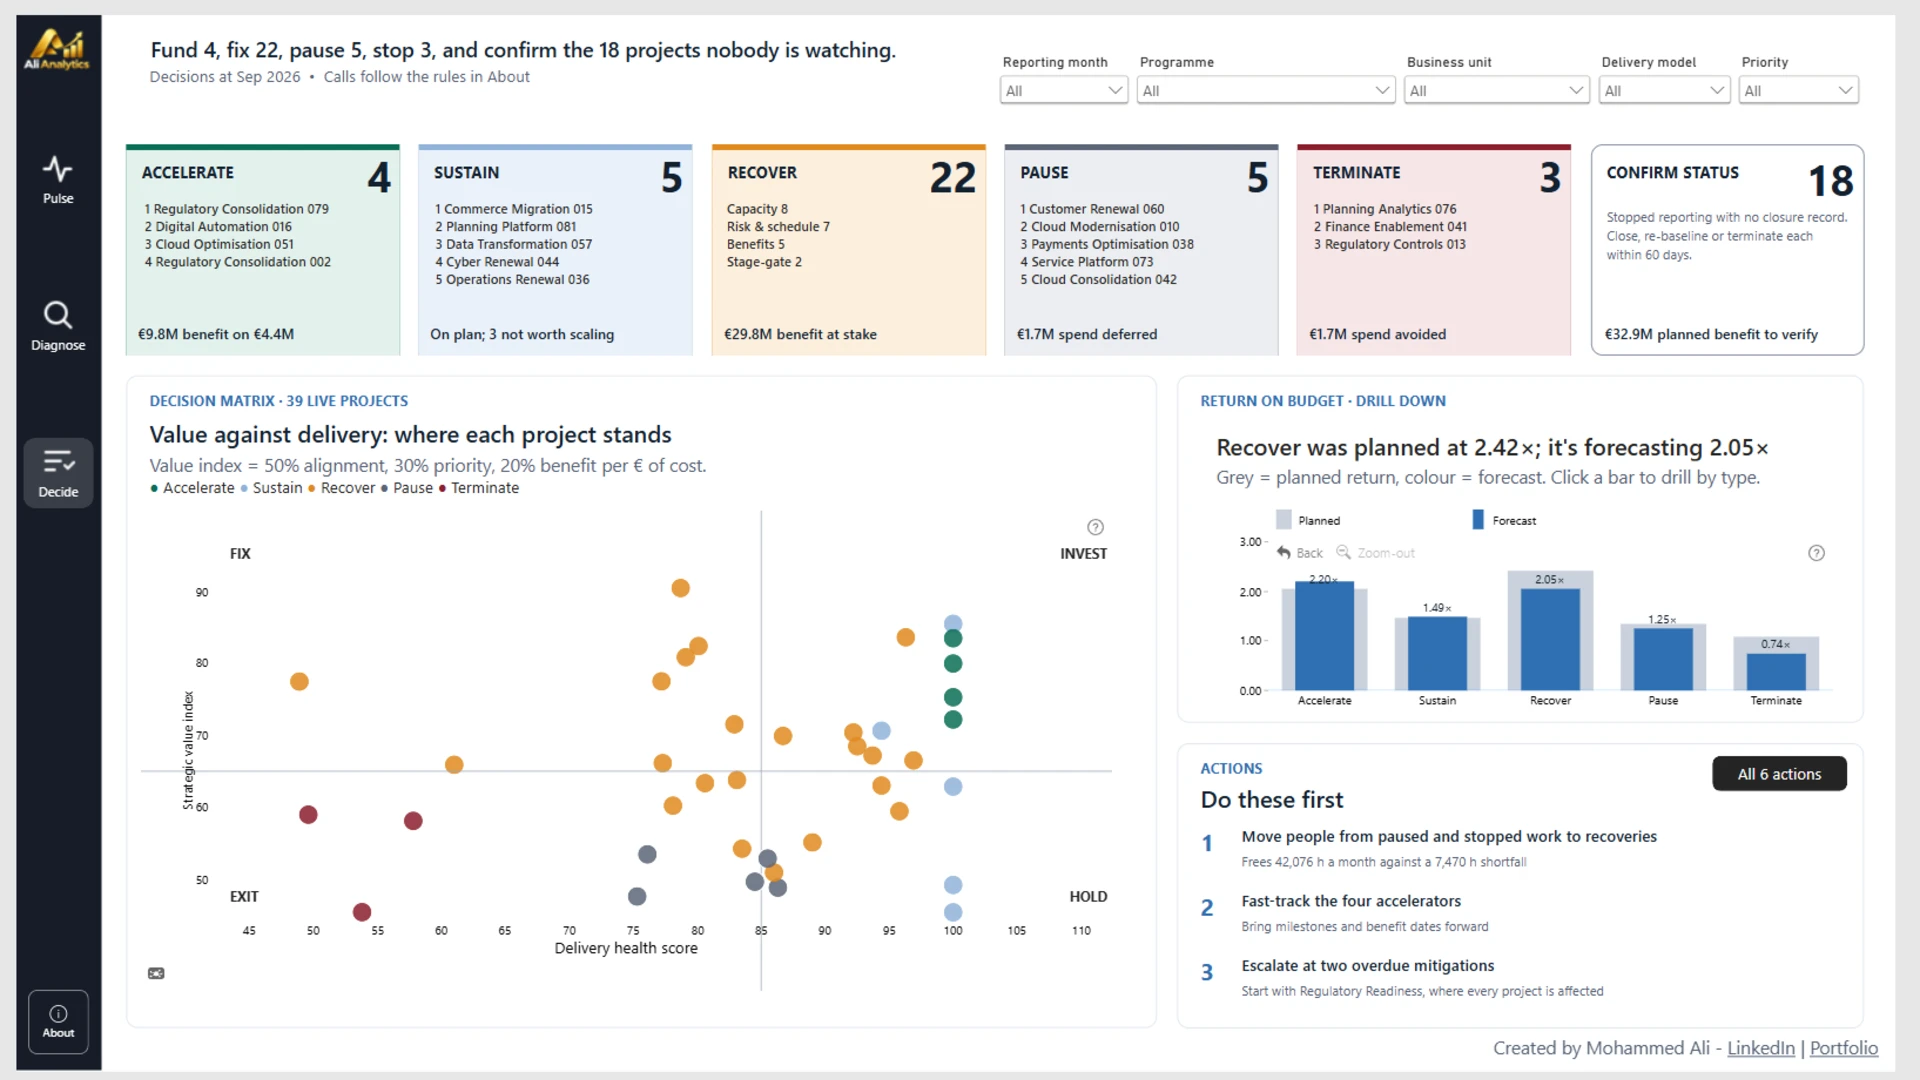This screenshot has width=1920, height=1080.
Task: Click the Back drill-up arrow icon
Action: click(x=1284, y=552)
